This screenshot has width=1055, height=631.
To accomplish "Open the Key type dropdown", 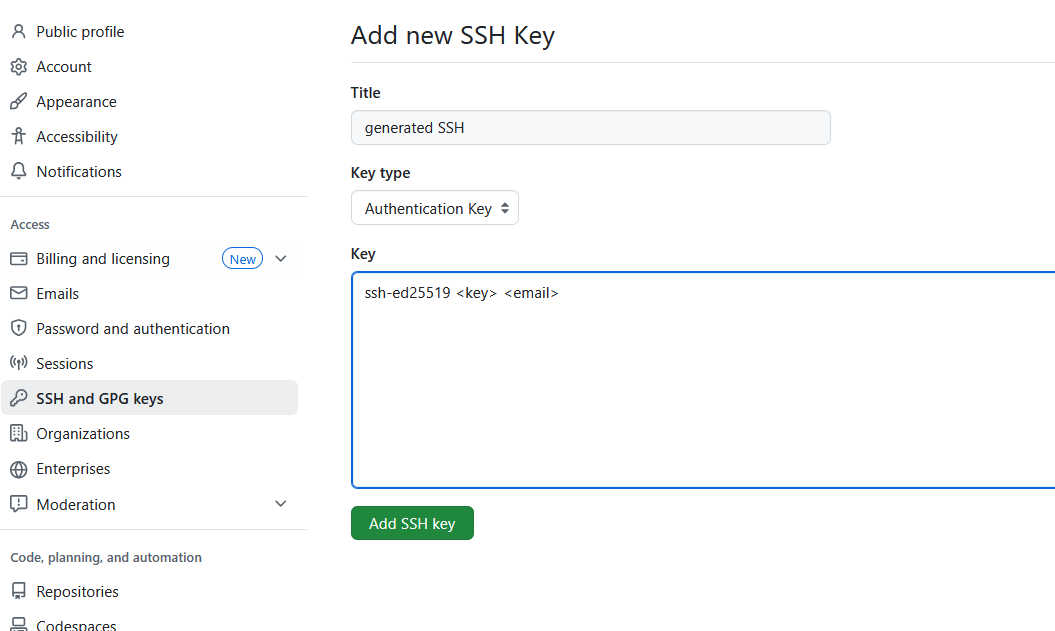I will 434,208.
